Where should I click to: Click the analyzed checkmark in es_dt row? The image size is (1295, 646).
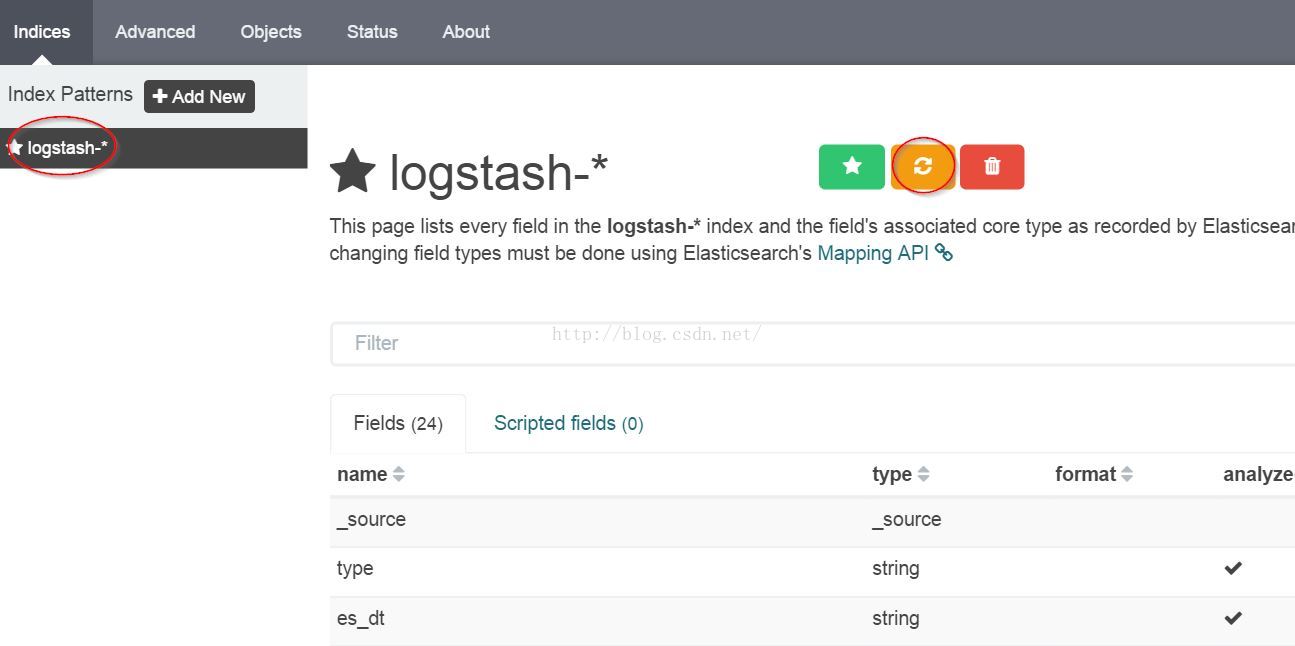click(1233, 618)
